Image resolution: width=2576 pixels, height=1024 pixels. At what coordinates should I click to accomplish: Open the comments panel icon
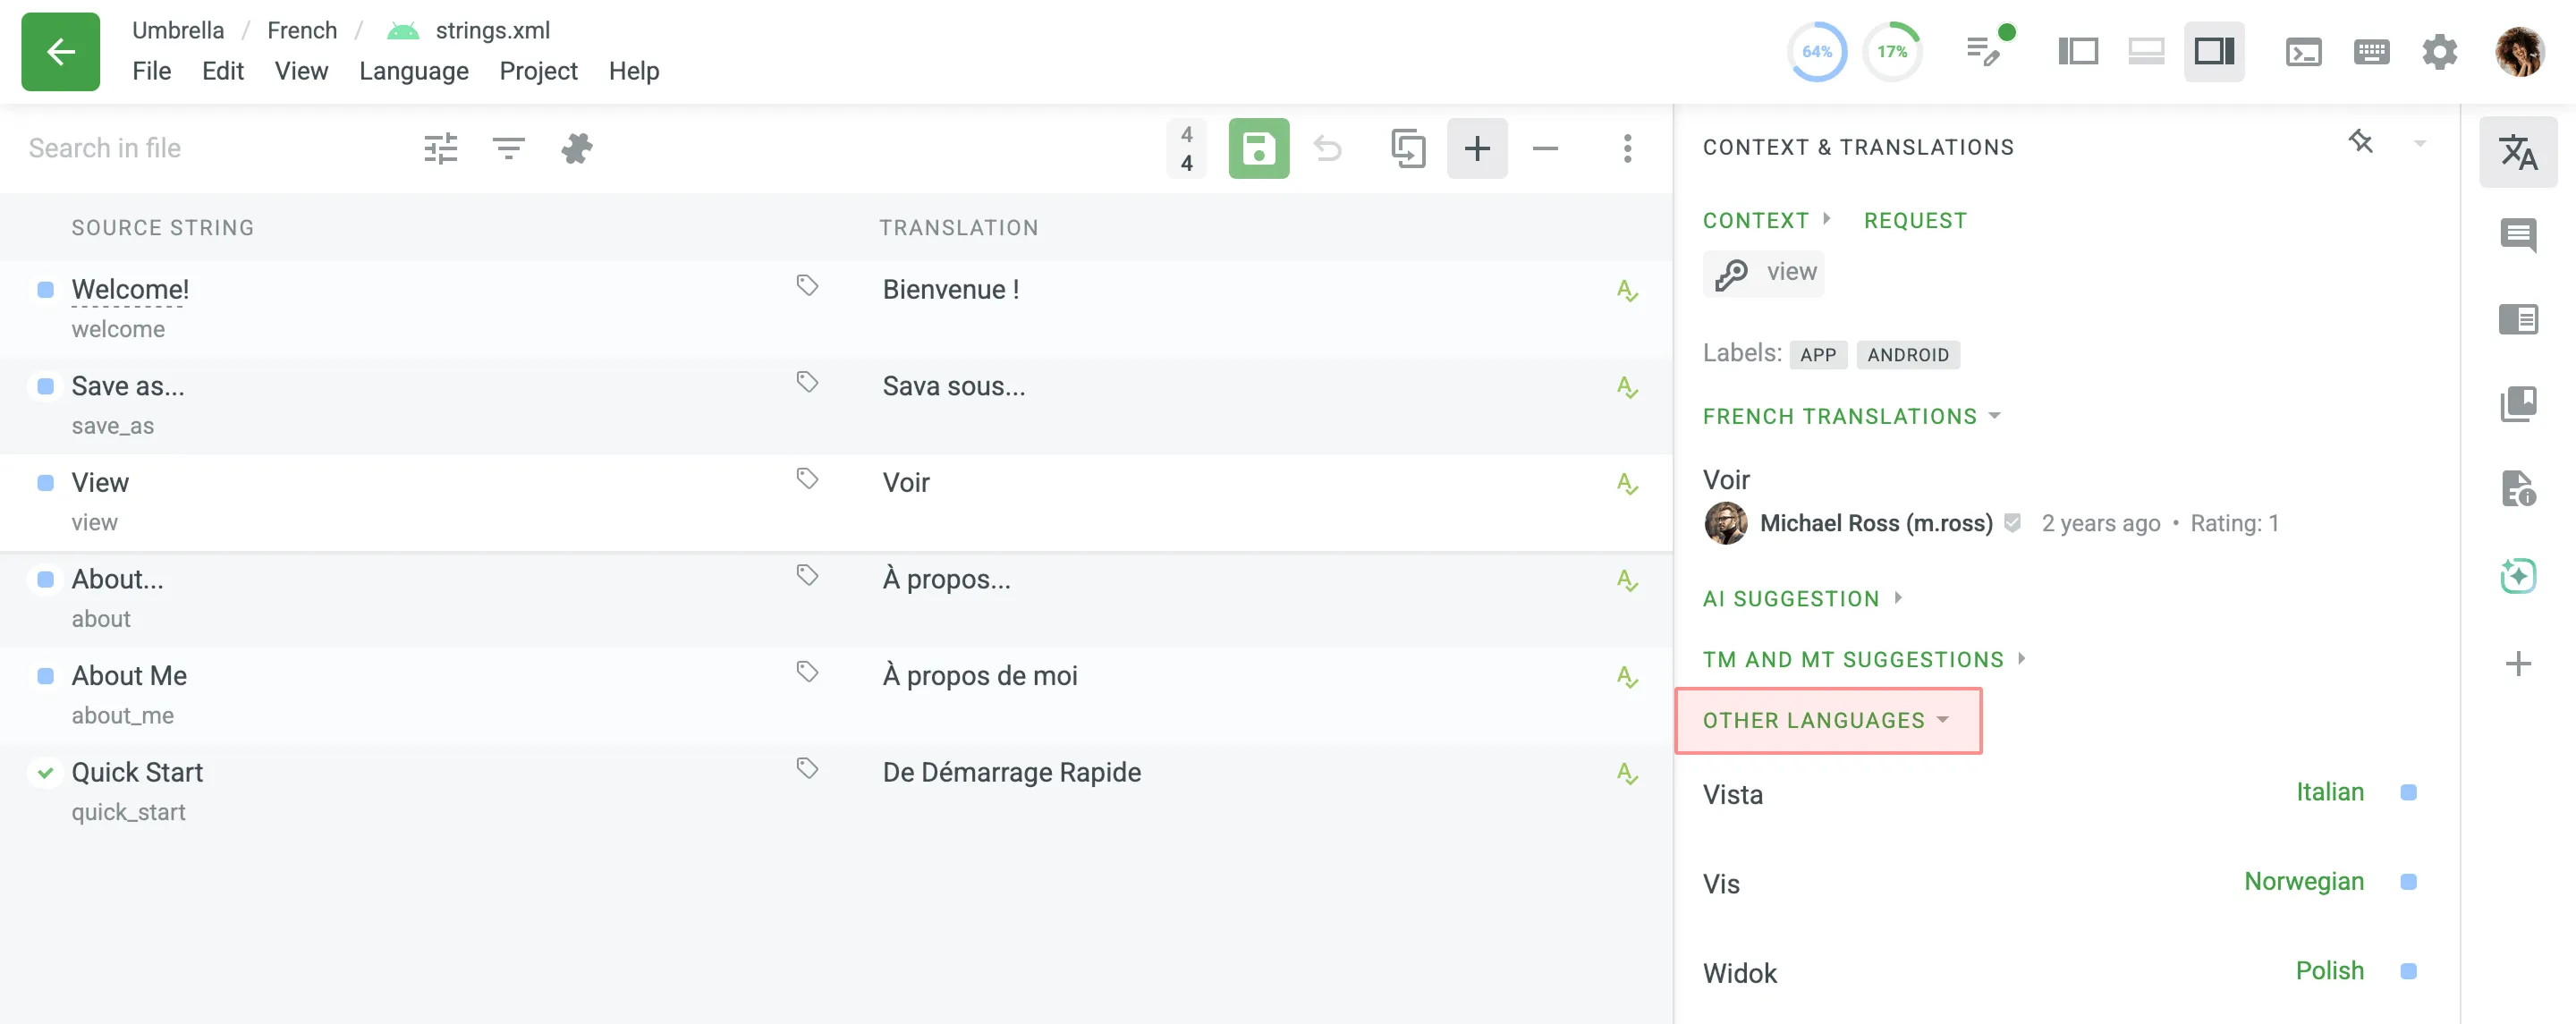coord(2517,236)
